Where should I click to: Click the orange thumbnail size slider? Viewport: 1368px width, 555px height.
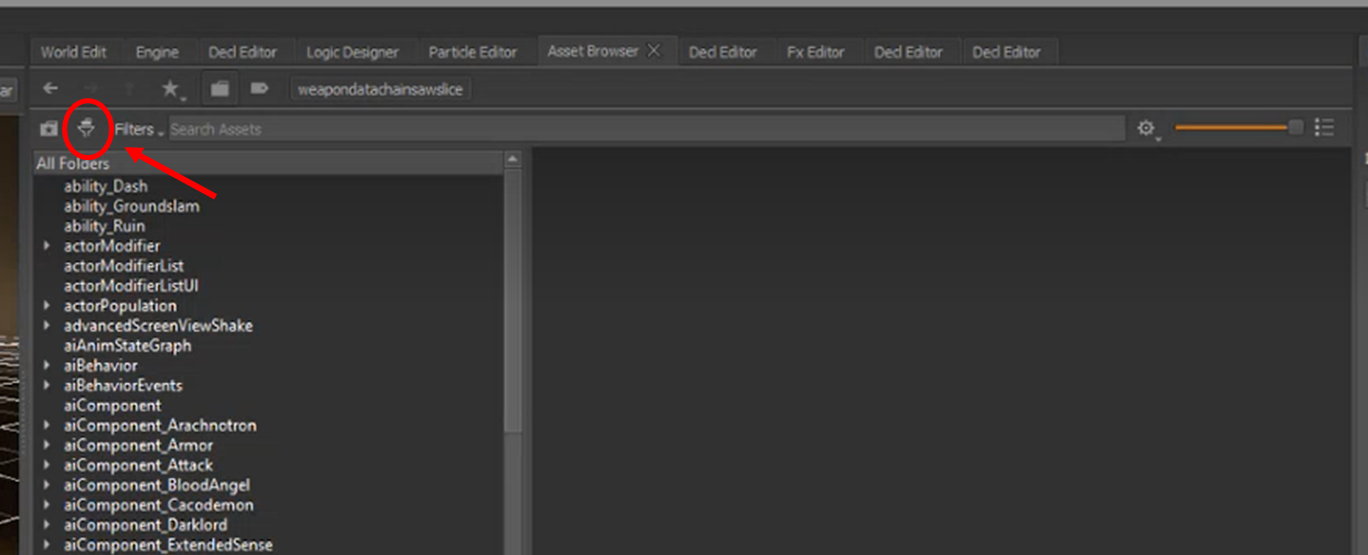pyautogui.click(x=1238, y=128)
